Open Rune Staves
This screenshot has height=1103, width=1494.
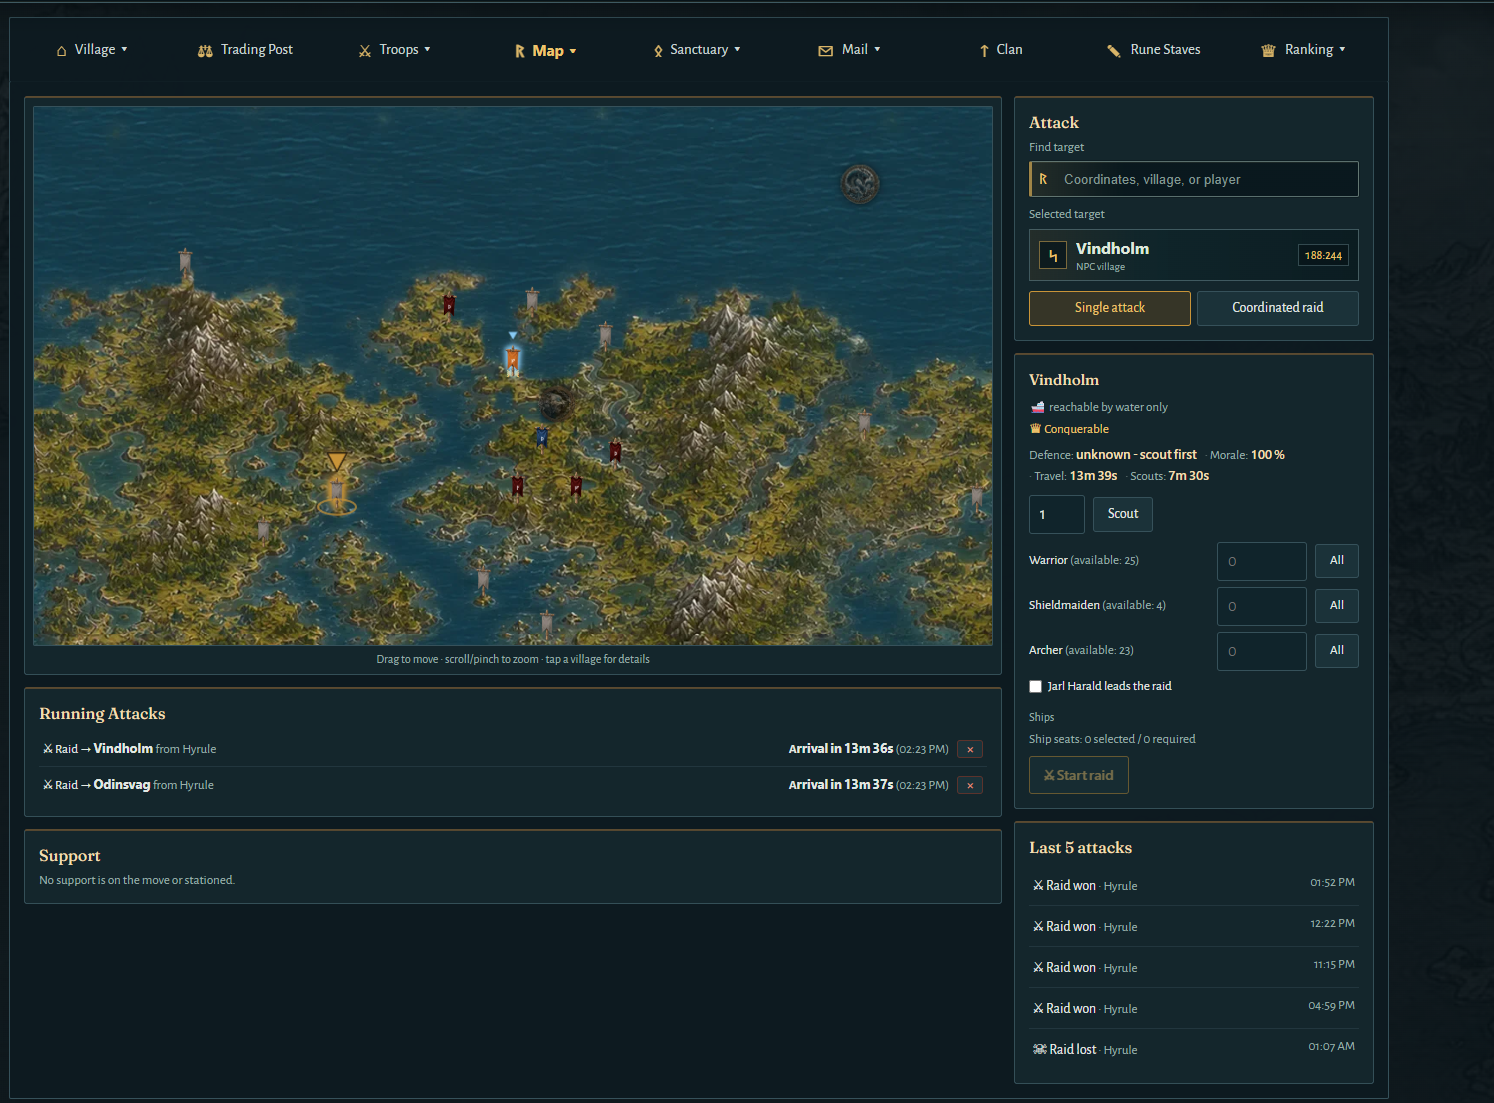1154,50
